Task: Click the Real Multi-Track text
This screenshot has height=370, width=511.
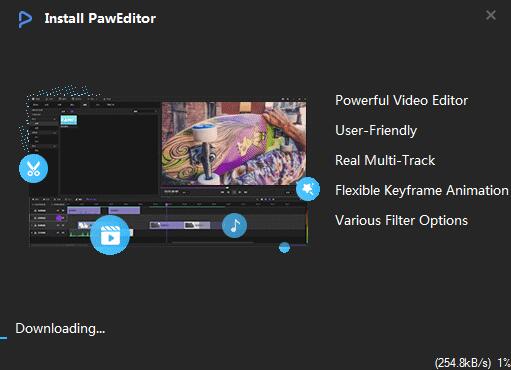Action: tap(385, 160)
